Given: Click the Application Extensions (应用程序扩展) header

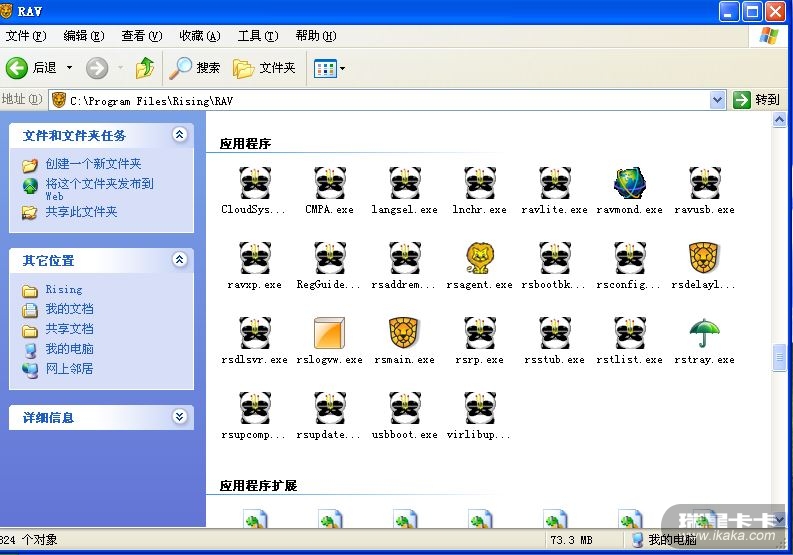Looking at the screenshot, I should 258,486.
